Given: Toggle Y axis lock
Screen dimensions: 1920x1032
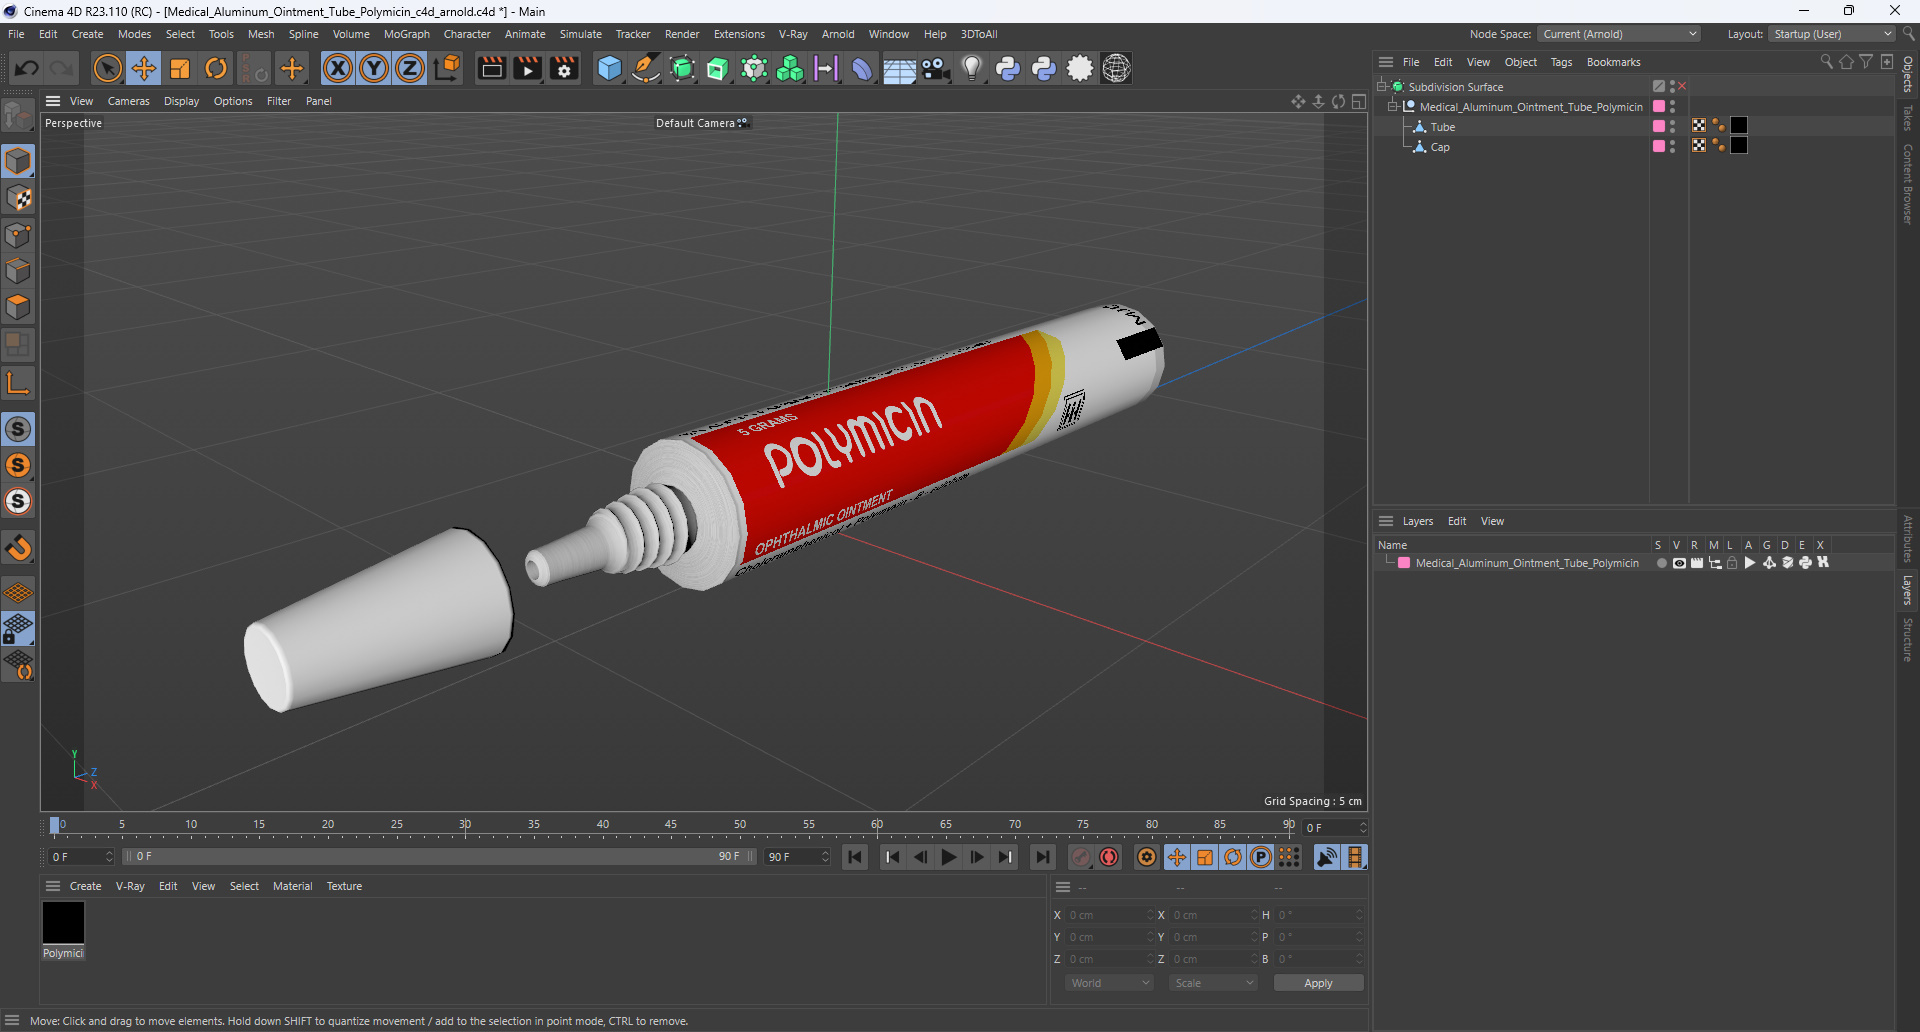Looking at the screenshot, I should 374,68.
